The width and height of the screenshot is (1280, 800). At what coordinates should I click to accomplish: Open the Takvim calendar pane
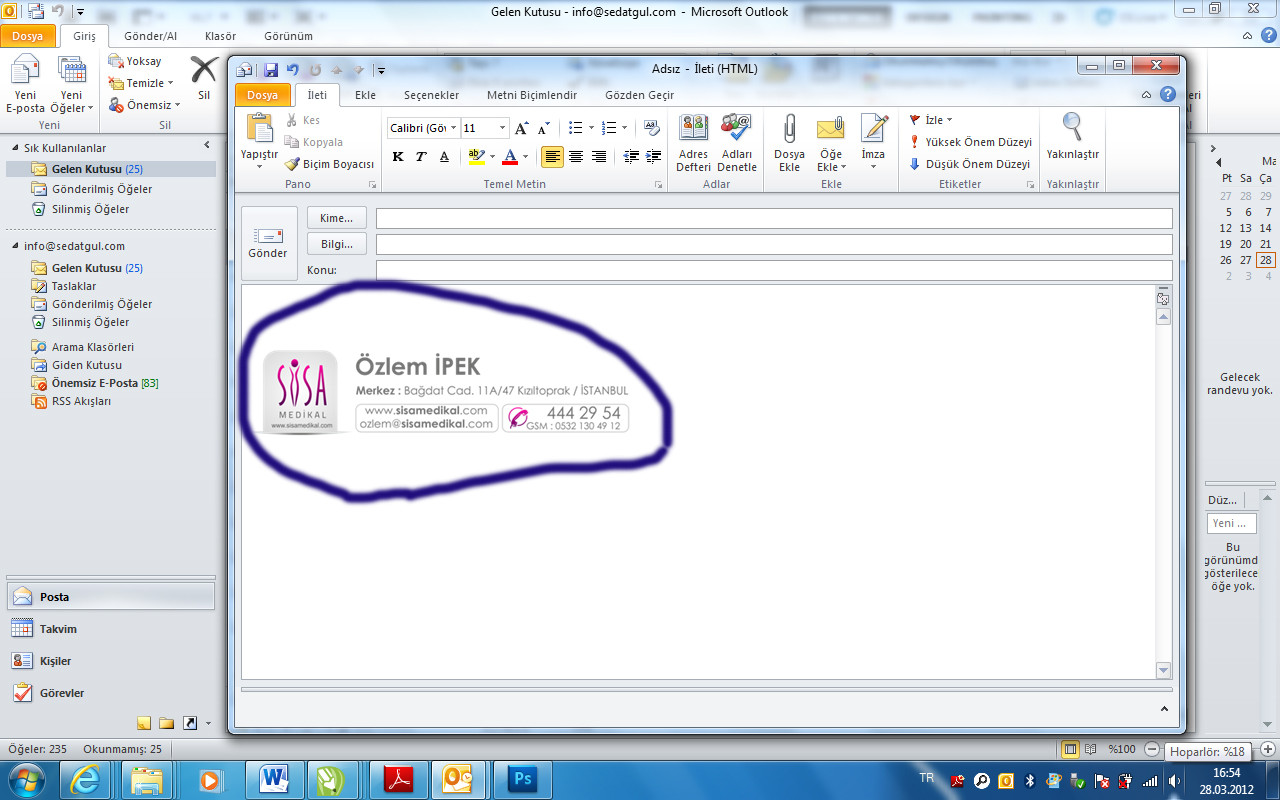click(110, 629)
